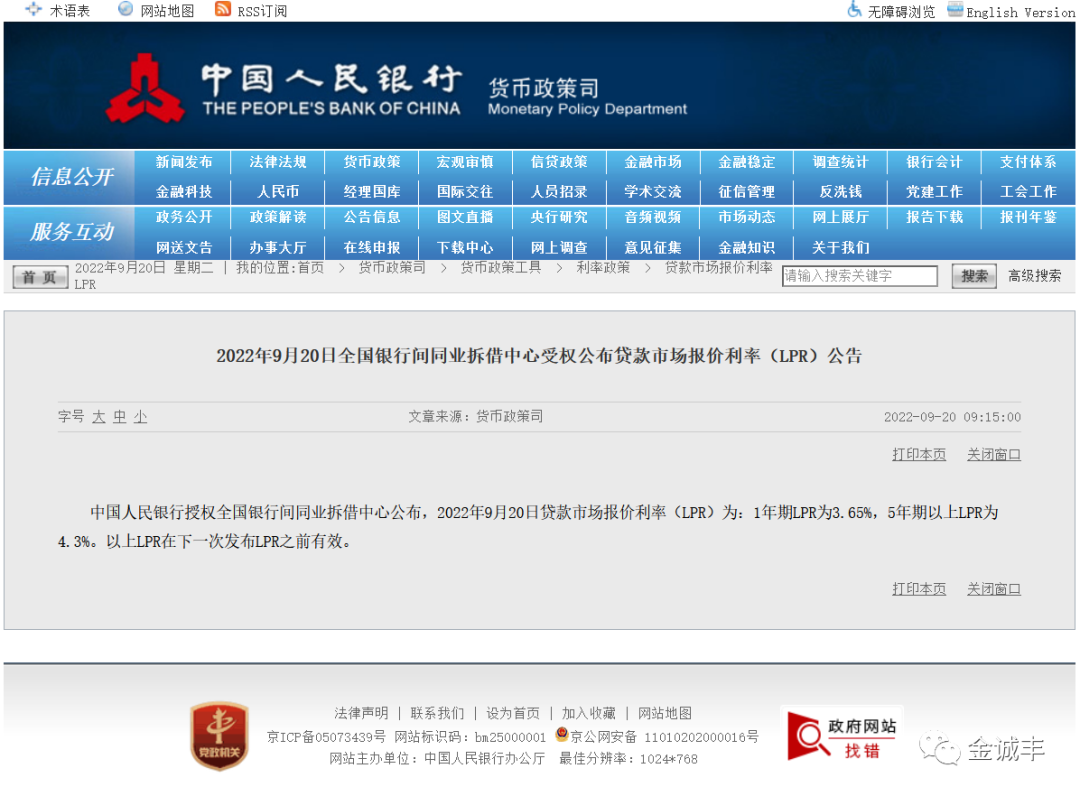Set font size to 小

pyautogui.click(x=141, y=417)
